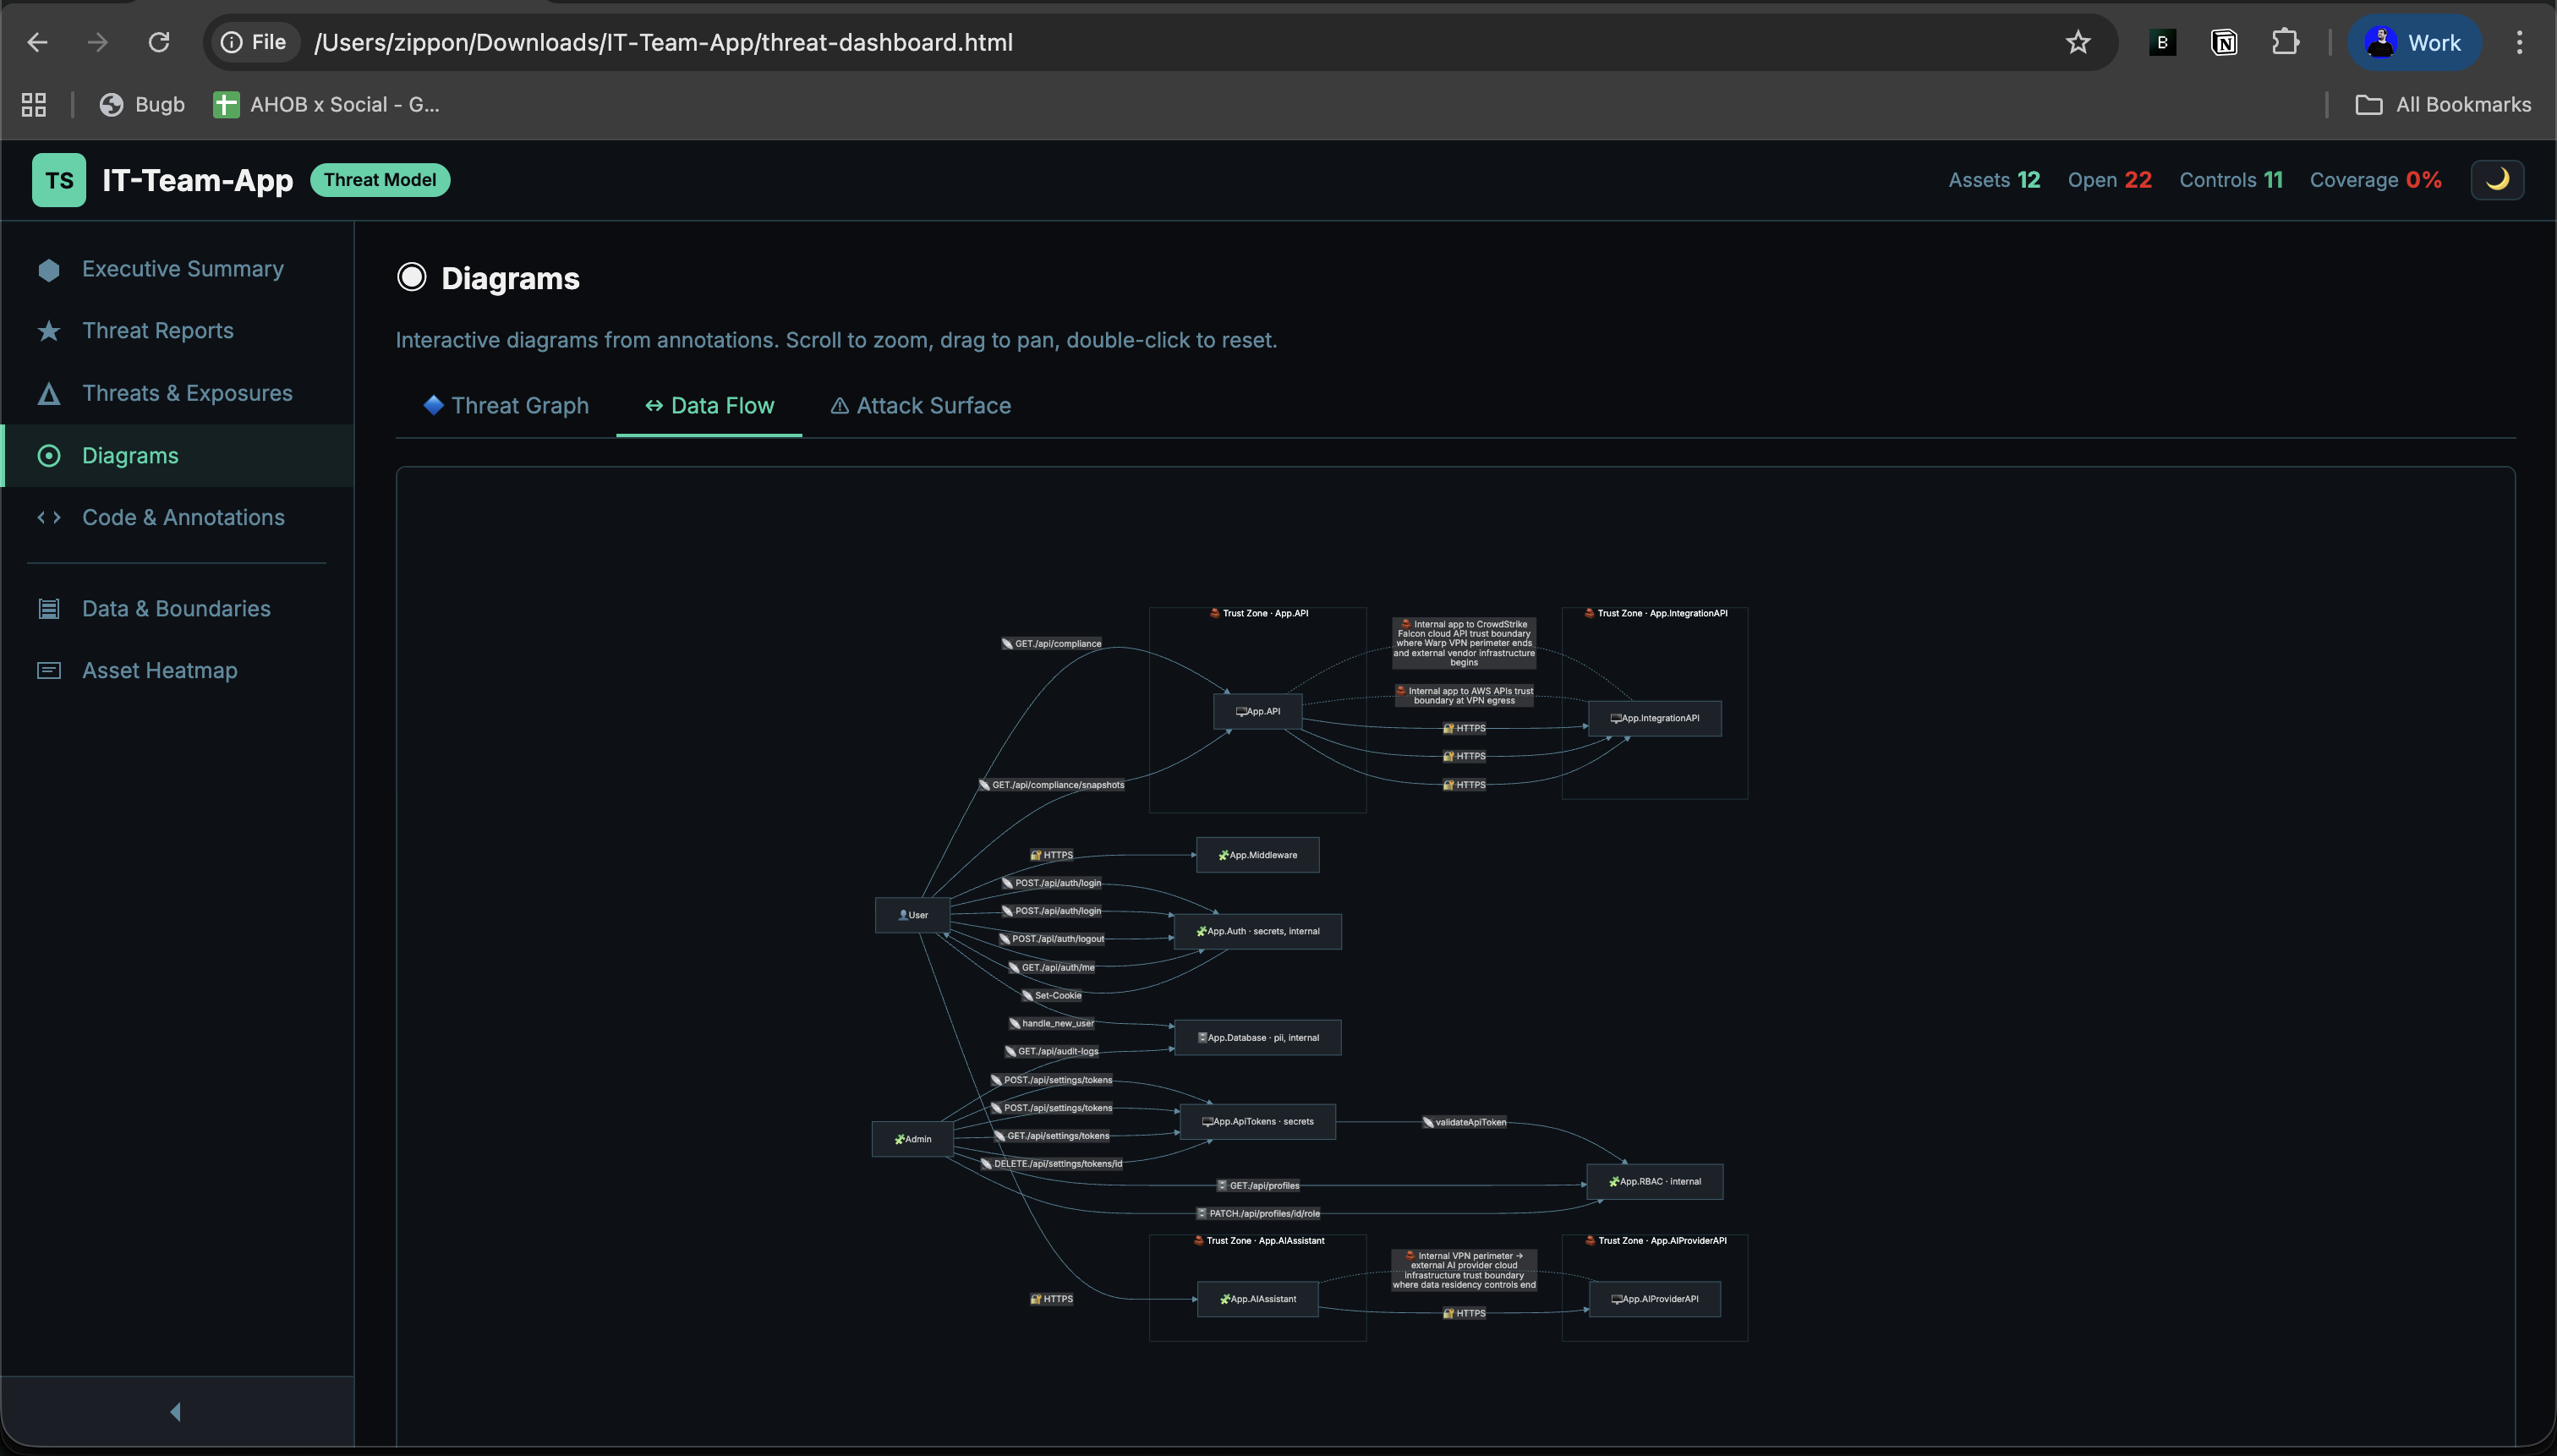The height and width of the screenshot is (1456, 2557).
Task: Expand All Bookmarks folder
Action: coord(2441,104)
